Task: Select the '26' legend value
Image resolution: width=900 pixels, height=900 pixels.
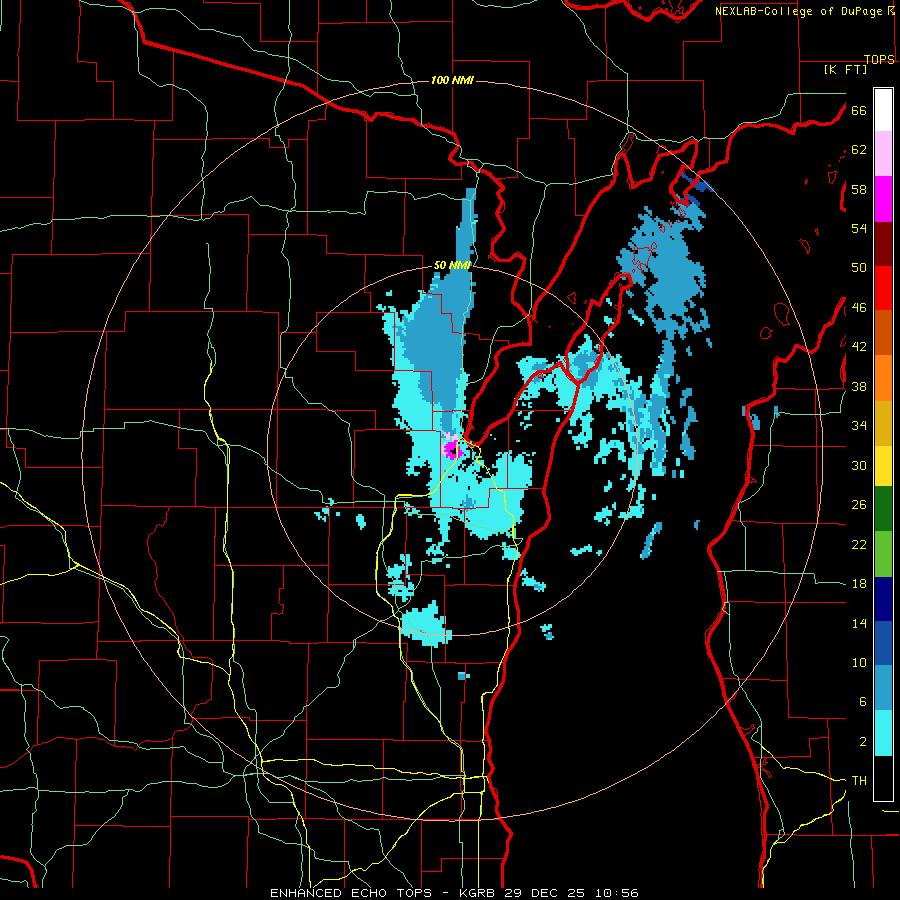Action: (x=859, y=505)
